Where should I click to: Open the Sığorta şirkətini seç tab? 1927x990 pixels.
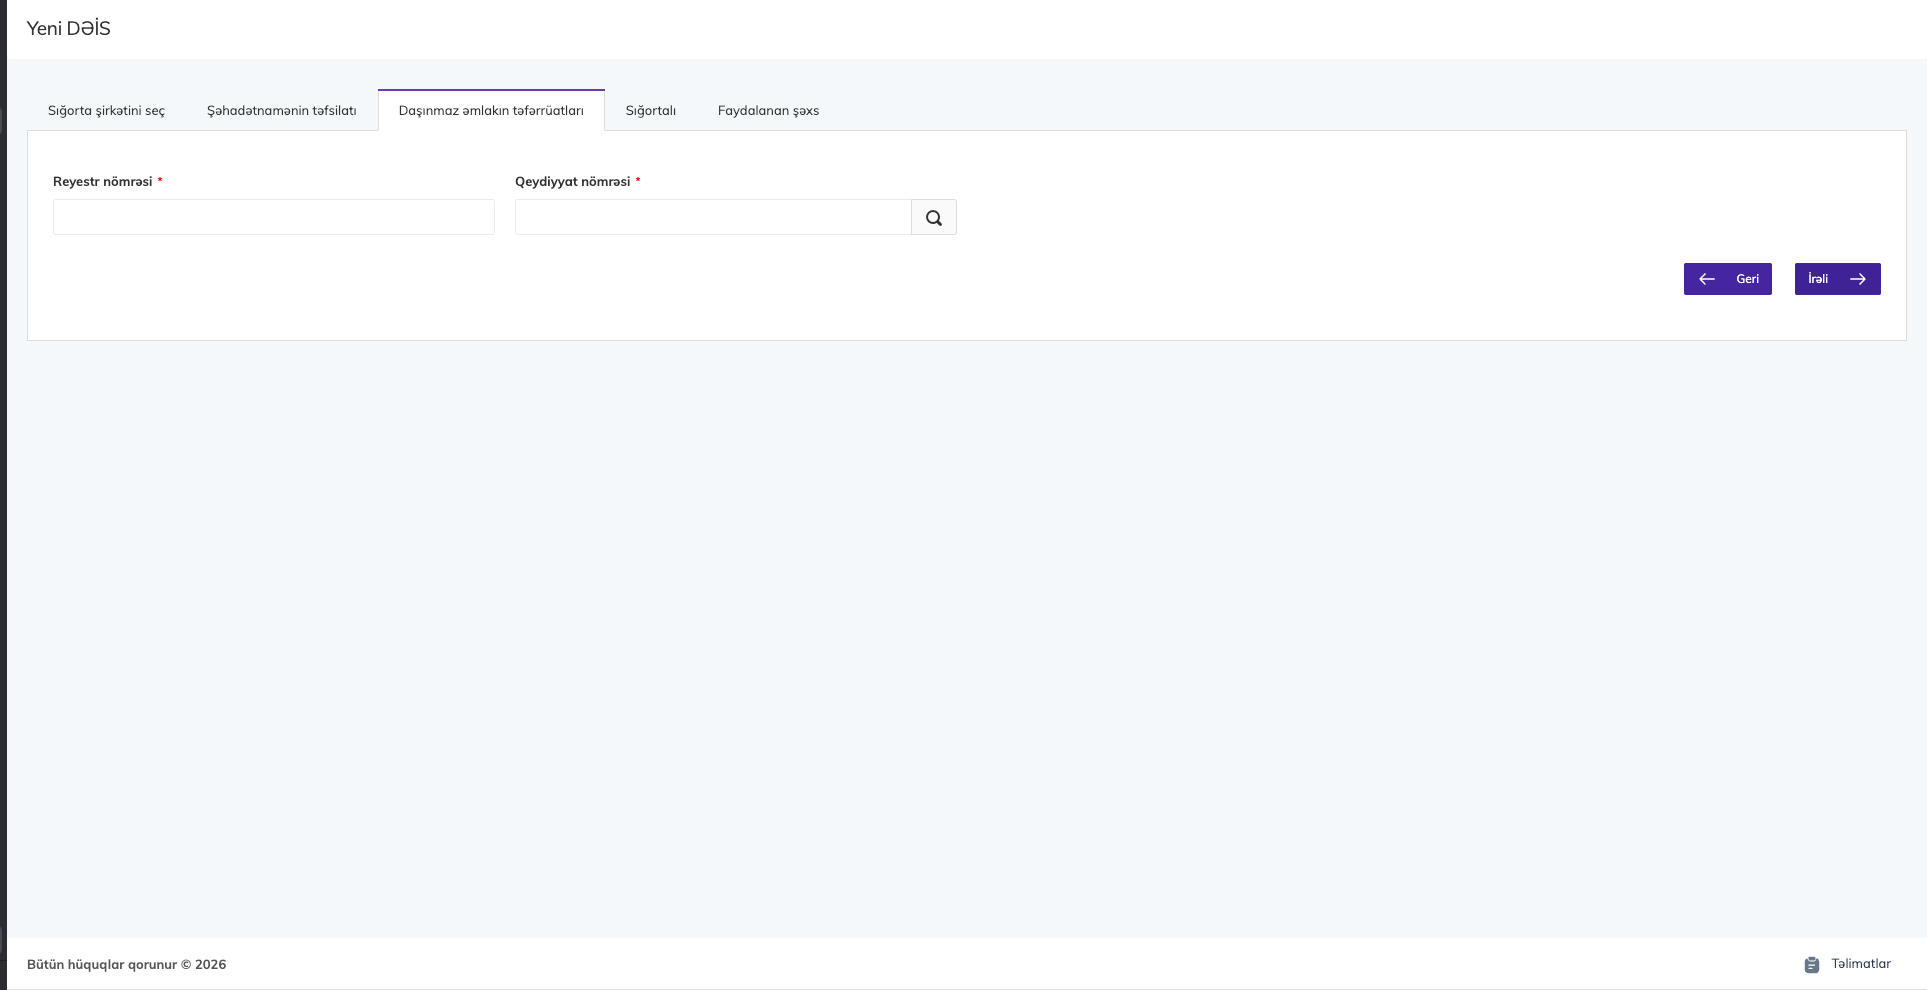pos(106,111)
